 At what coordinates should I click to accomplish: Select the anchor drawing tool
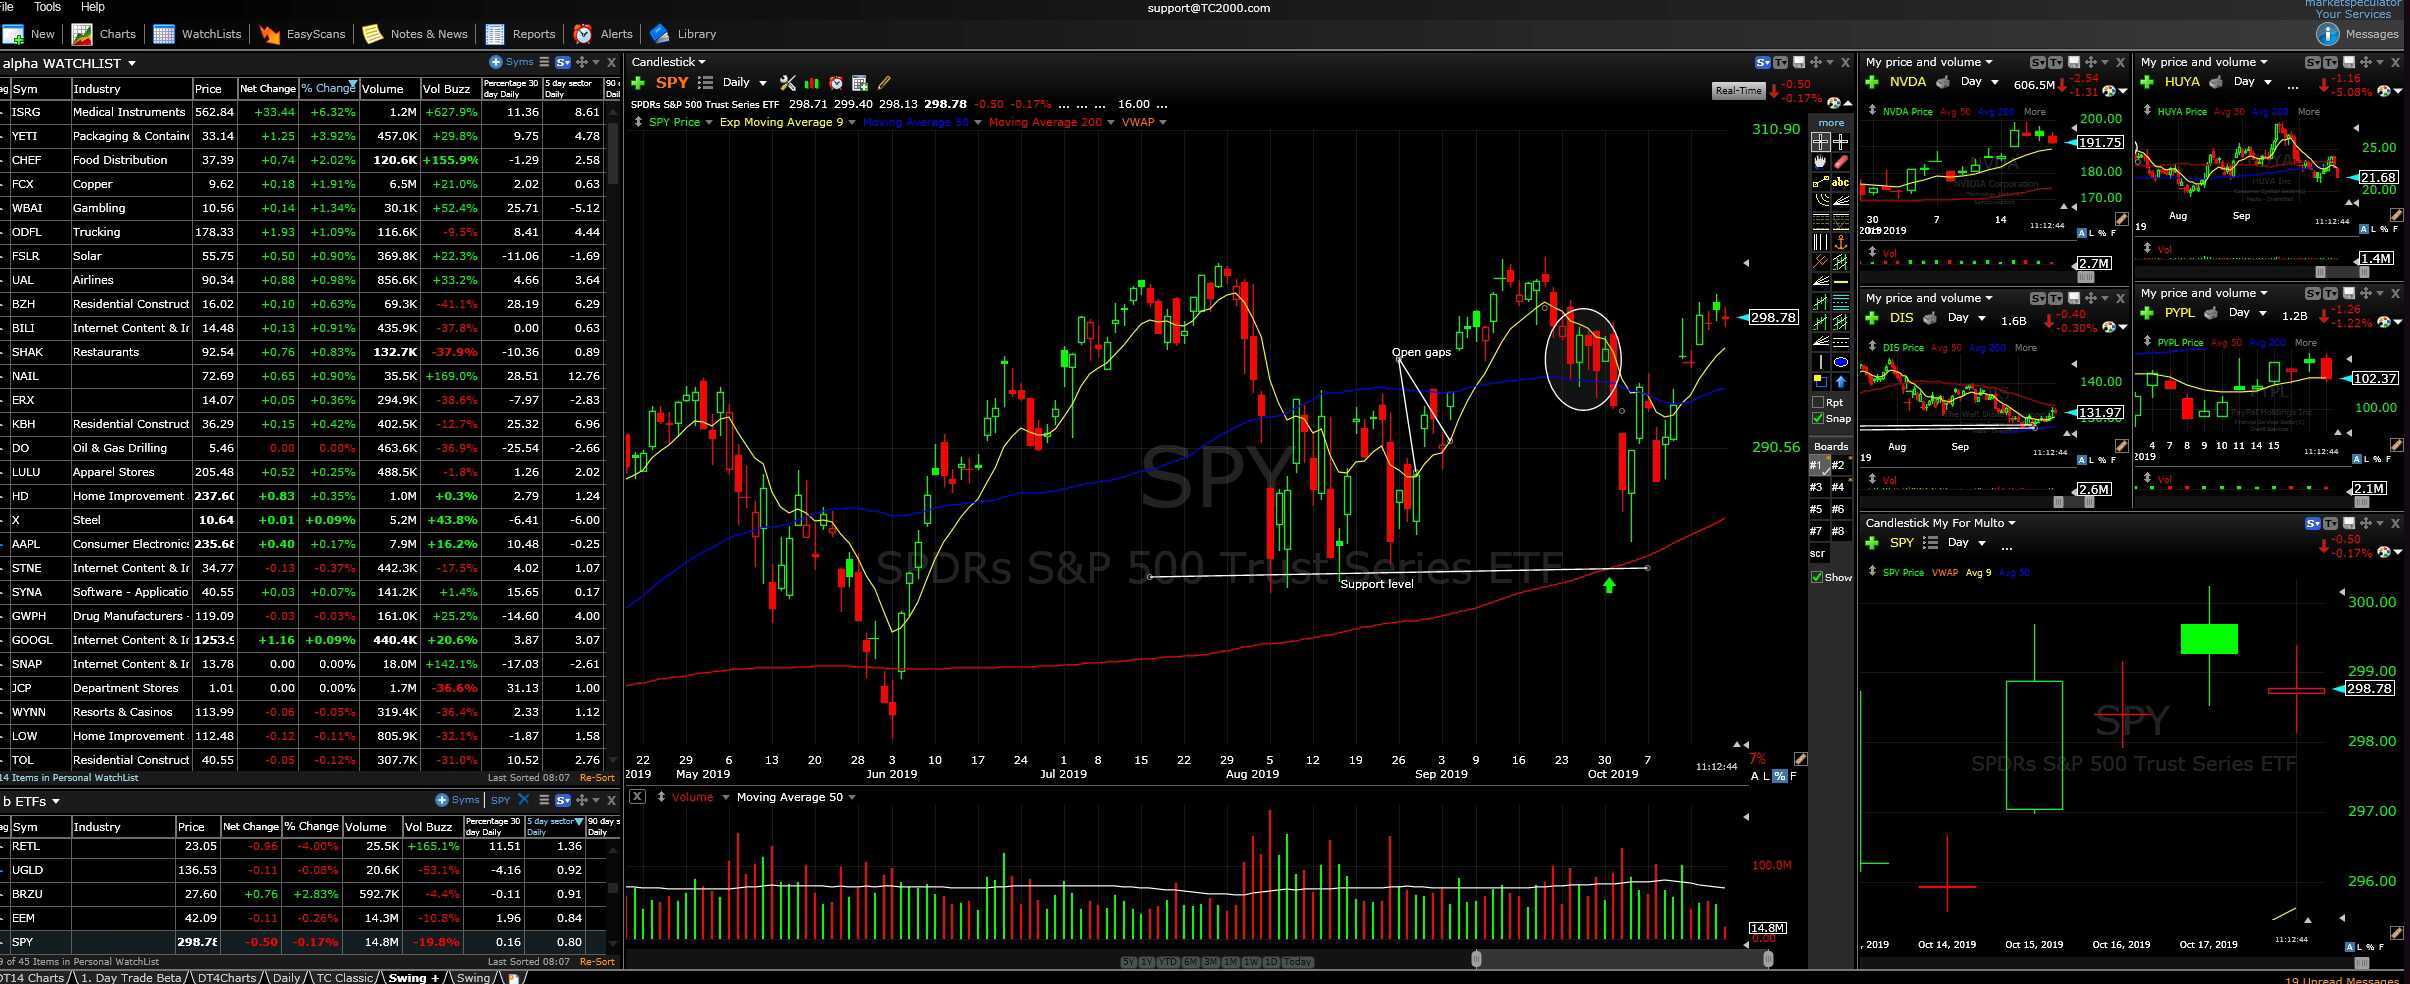click(1841, 241)
